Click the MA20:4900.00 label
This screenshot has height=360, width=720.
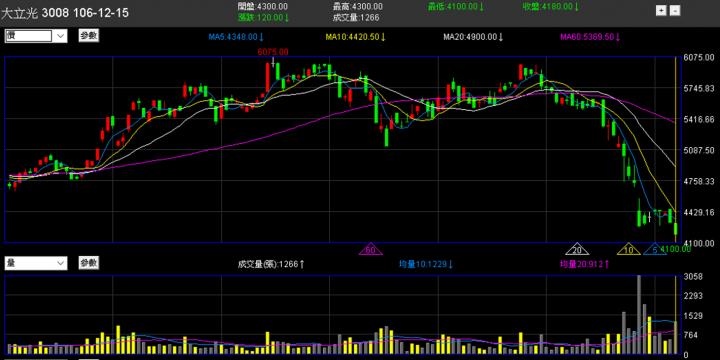474,37
